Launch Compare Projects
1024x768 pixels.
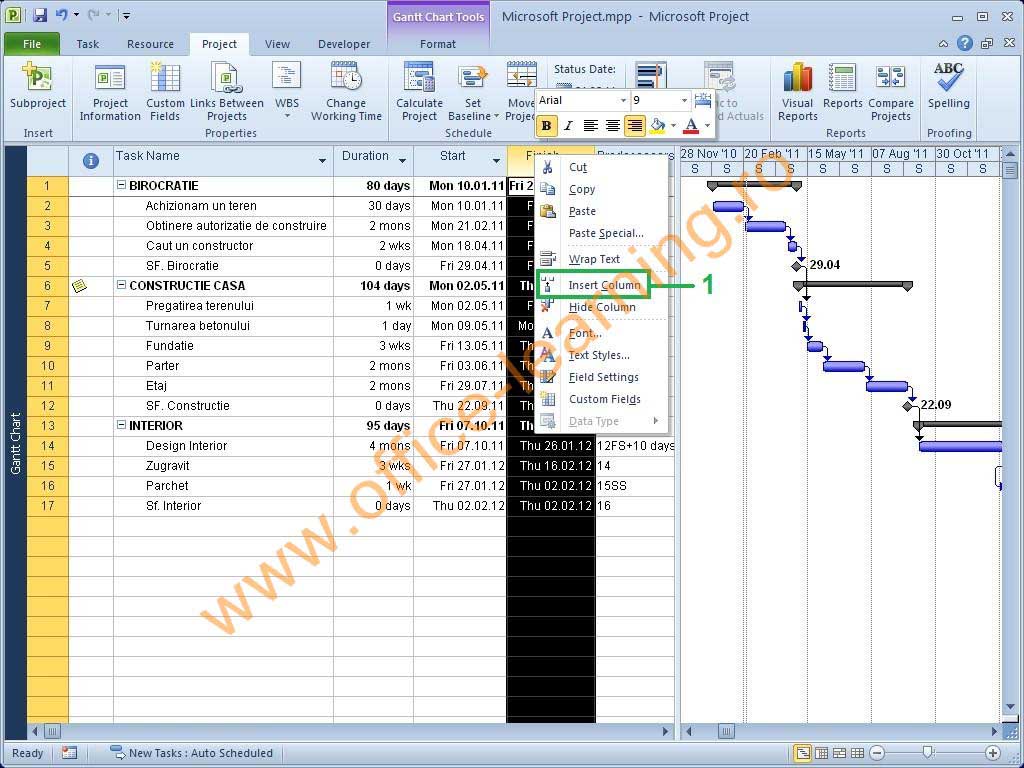pyautogui.click(x=891, y=92)
